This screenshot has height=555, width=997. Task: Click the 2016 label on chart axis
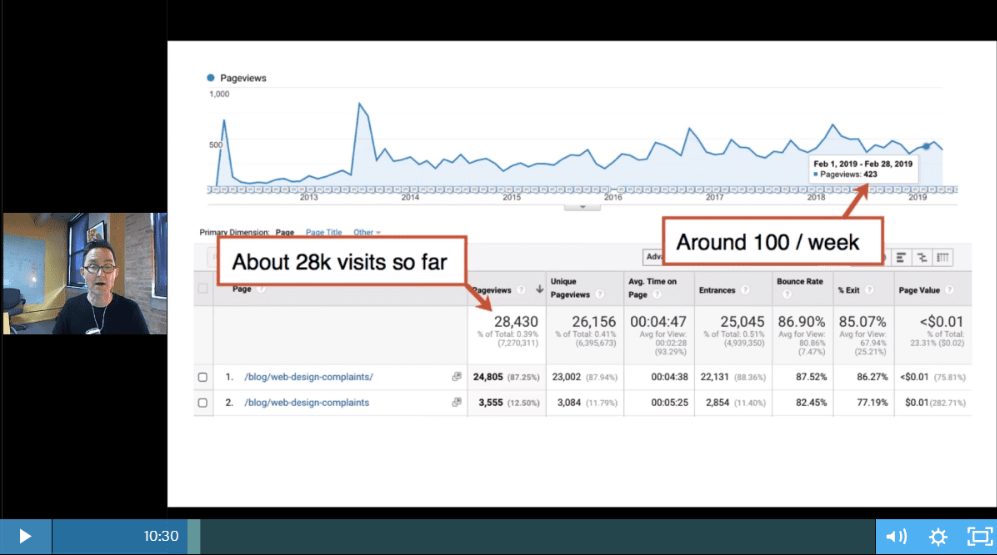coord(613,197)
